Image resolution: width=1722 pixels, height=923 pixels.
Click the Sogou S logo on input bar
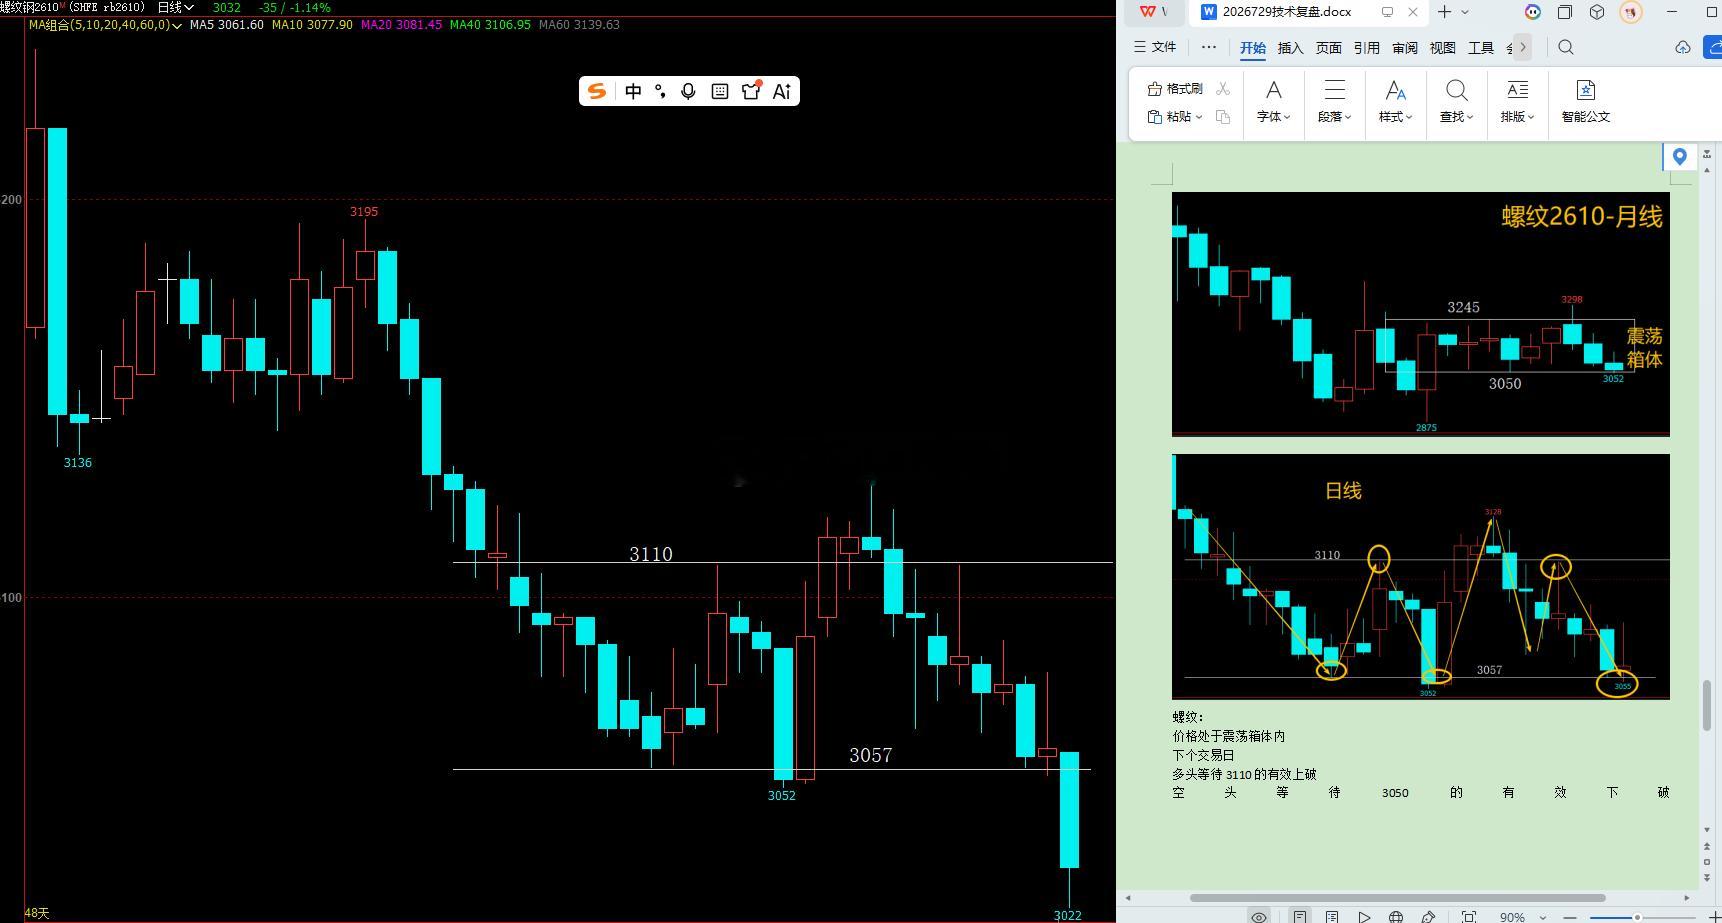click(x=596, y=91)
